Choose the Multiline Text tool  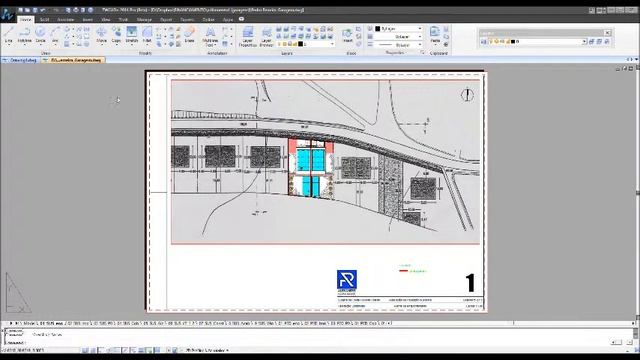pos(210,37)
